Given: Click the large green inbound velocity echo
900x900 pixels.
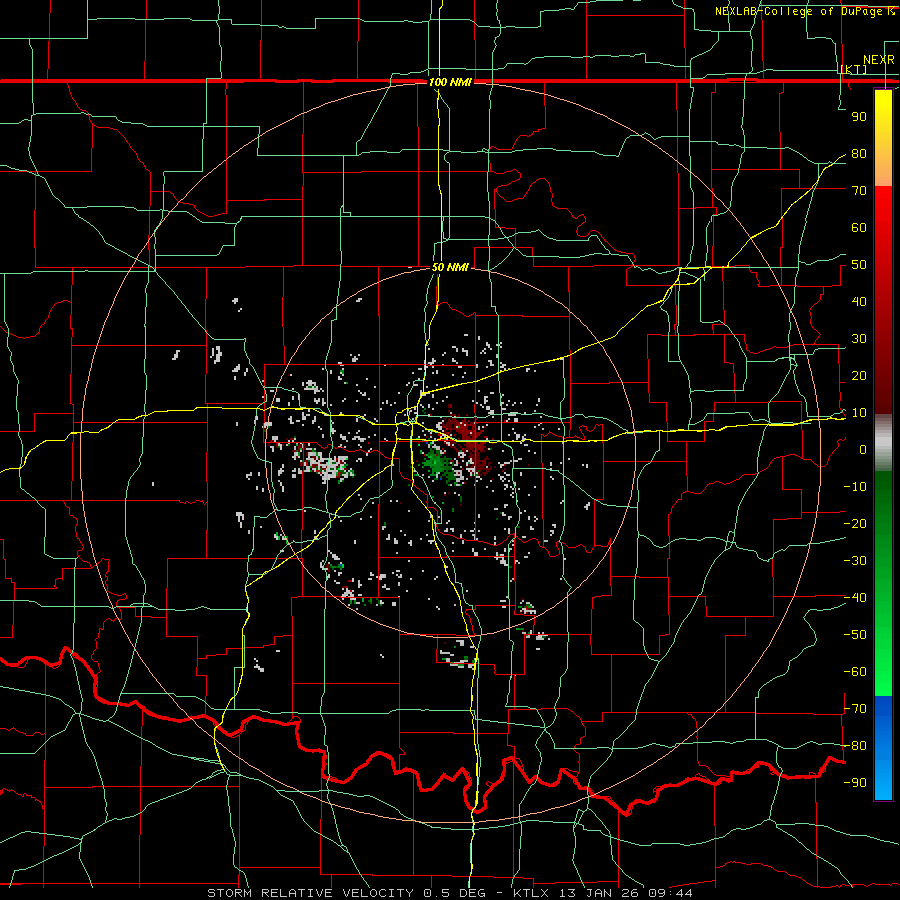Looking at the screenshot, I should click(436, 462).
